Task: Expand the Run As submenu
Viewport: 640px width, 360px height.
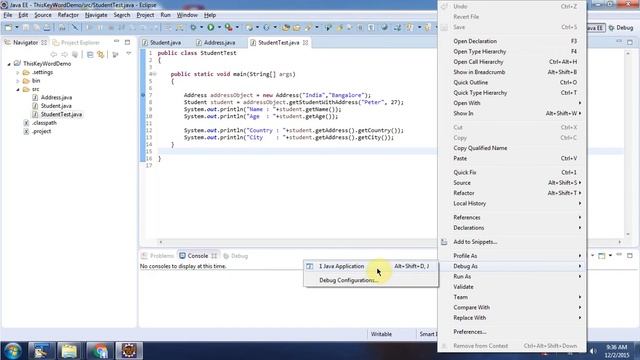Action: click(x=512, y=277)
